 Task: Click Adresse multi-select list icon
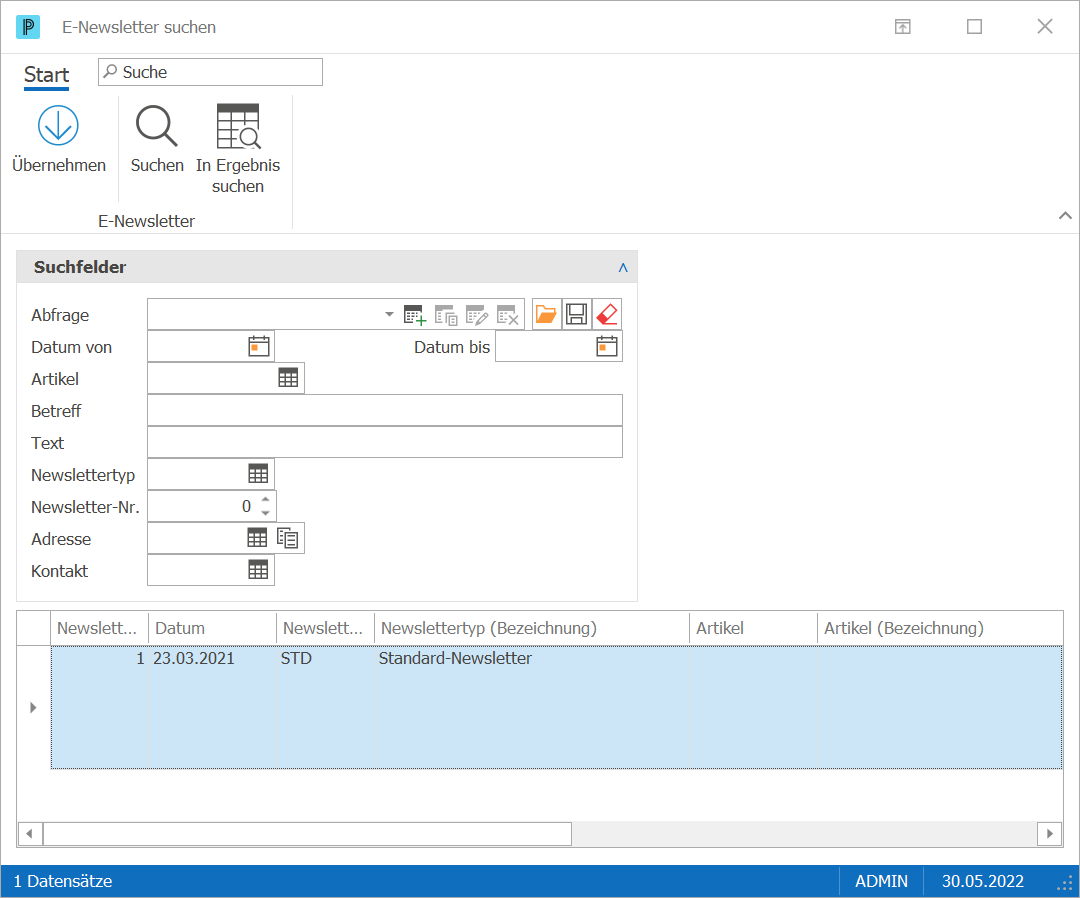point(288,538)
